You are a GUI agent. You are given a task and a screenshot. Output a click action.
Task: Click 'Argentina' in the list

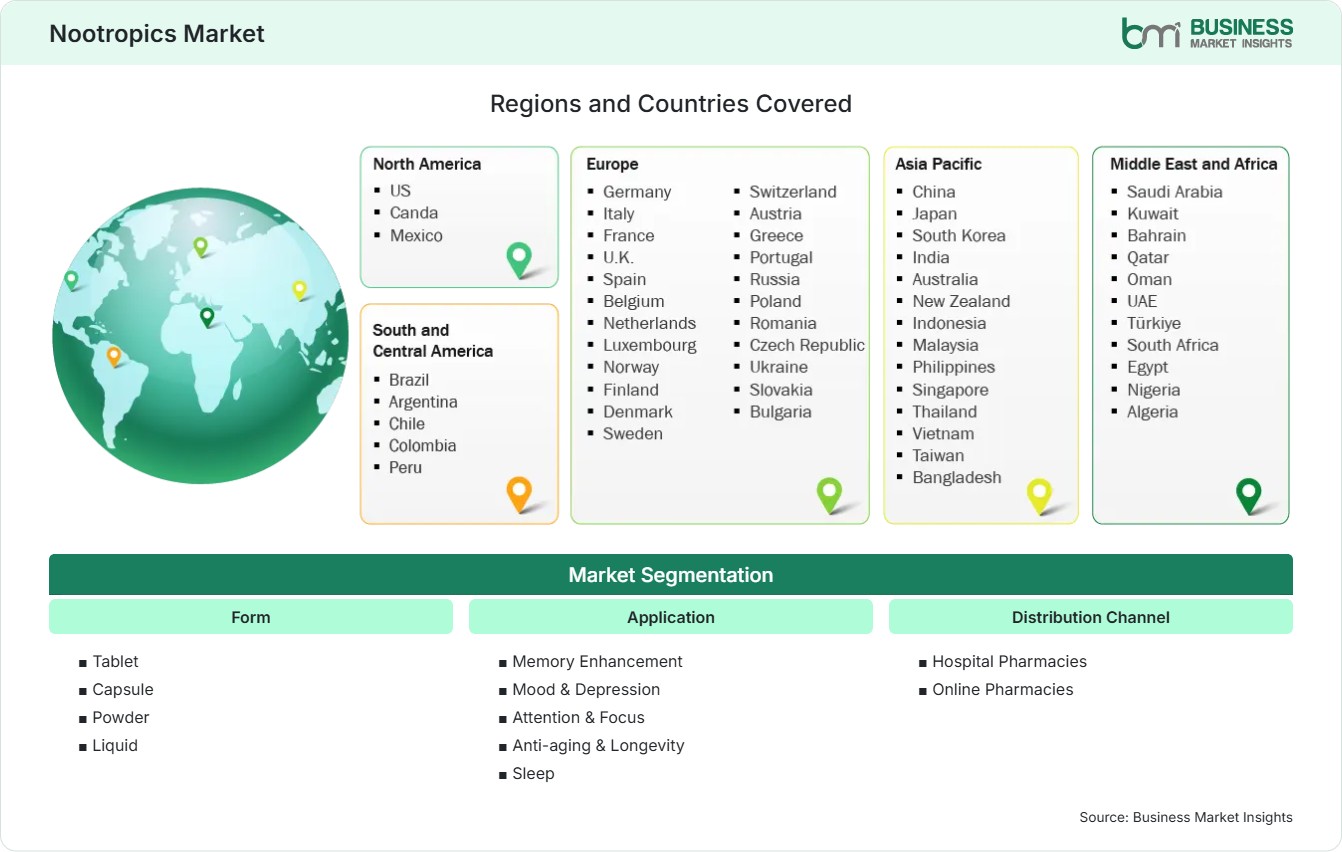[x=423, y=401]
